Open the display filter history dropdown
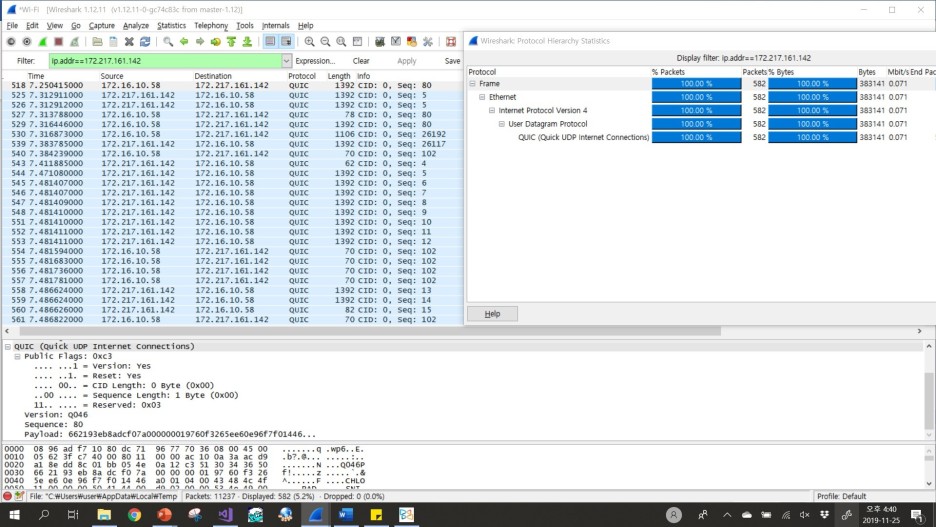This screenshot has width=936, height=527. (x=287, y=61)
